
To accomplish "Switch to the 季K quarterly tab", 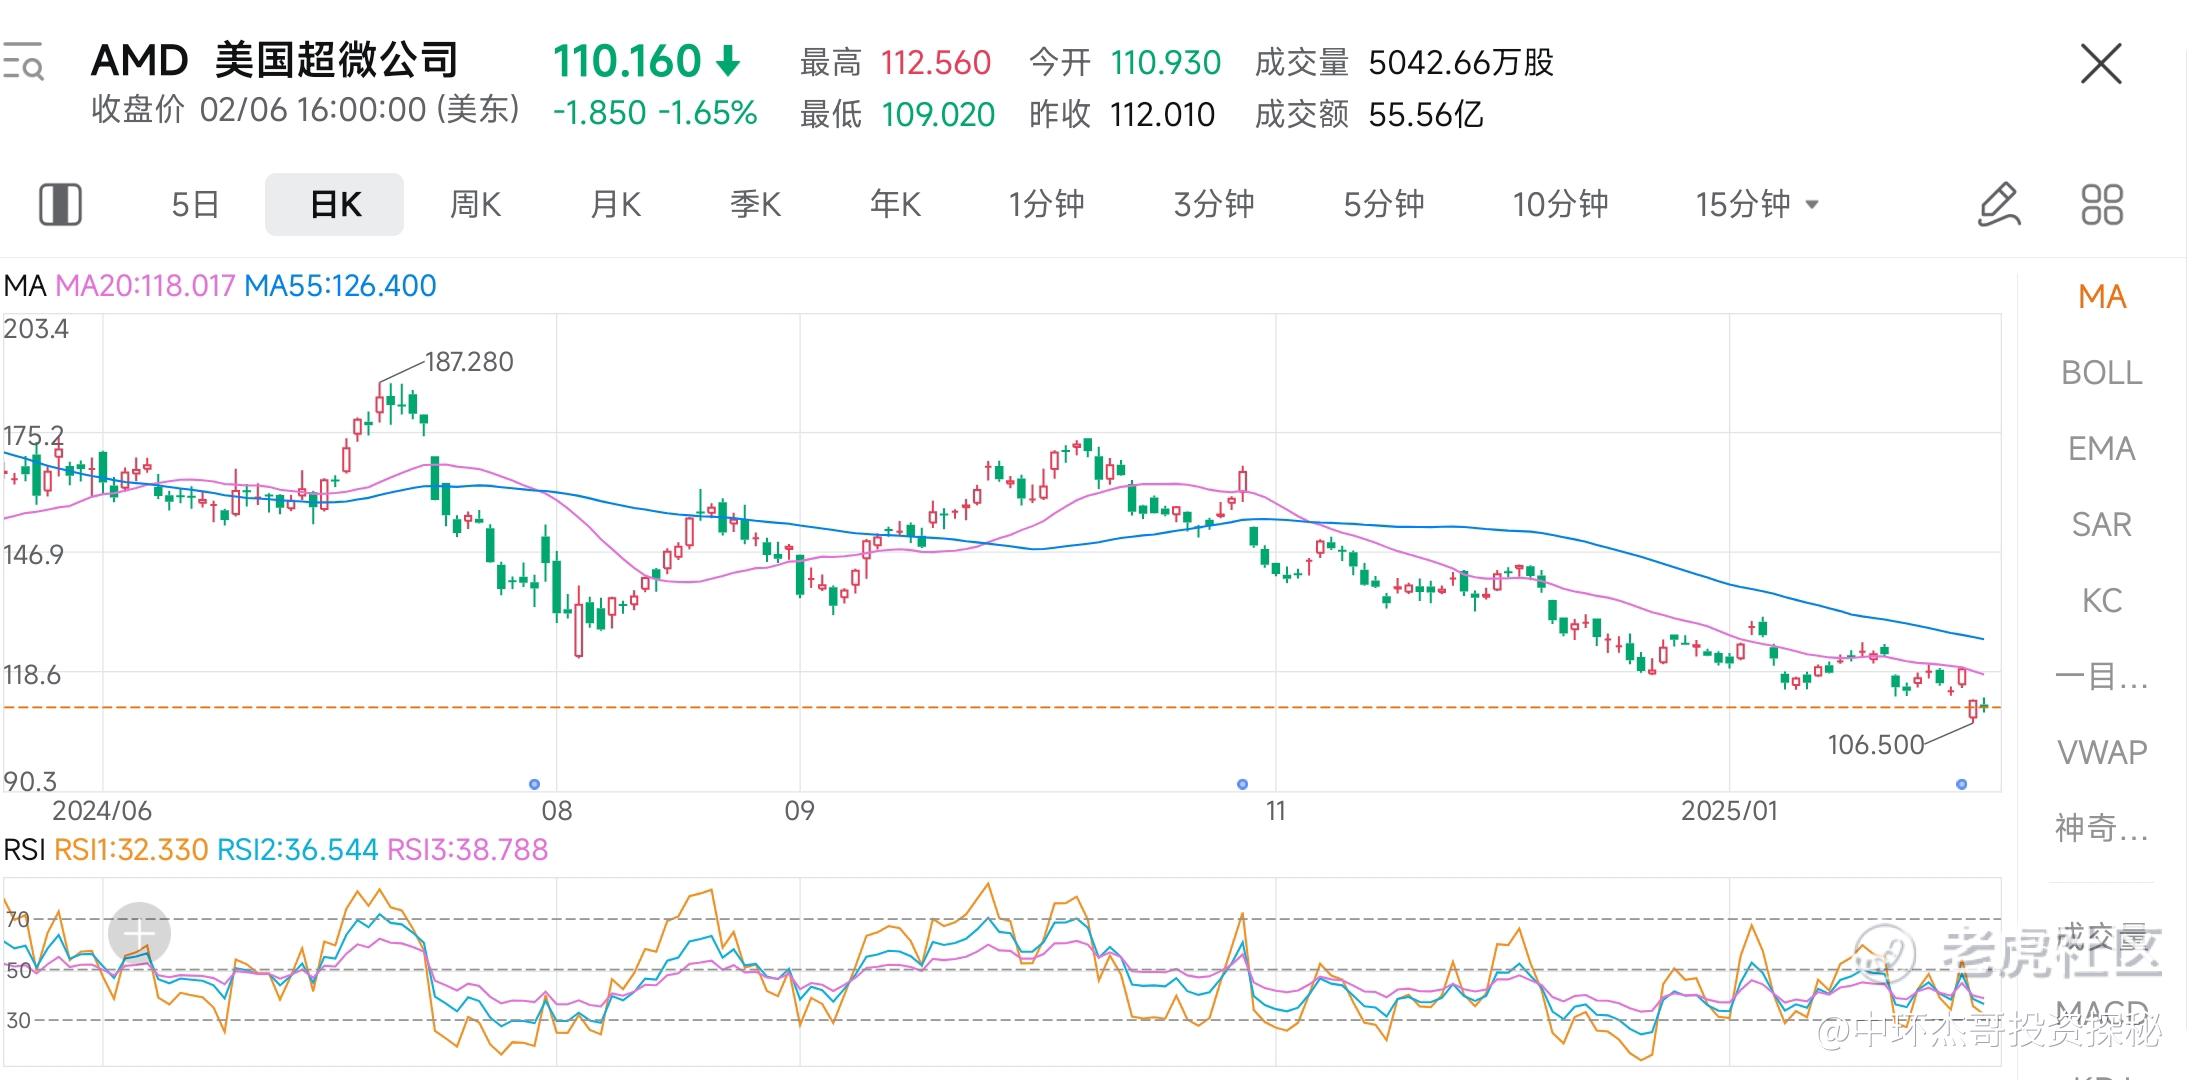I will click(x=755, y=204).
